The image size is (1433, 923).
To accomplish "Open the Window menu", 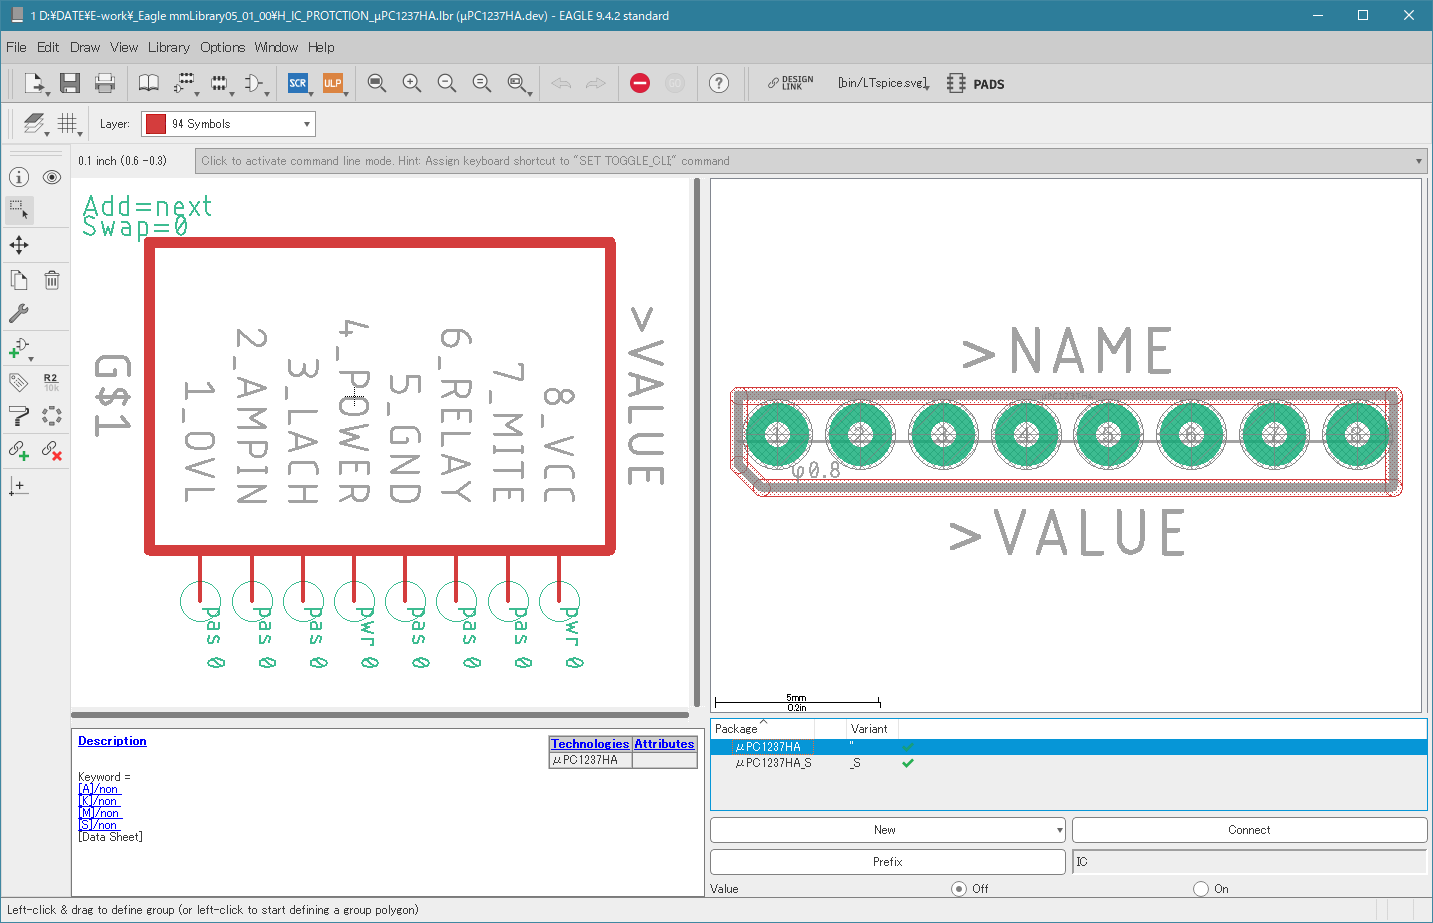I will (x=276, y=47).
